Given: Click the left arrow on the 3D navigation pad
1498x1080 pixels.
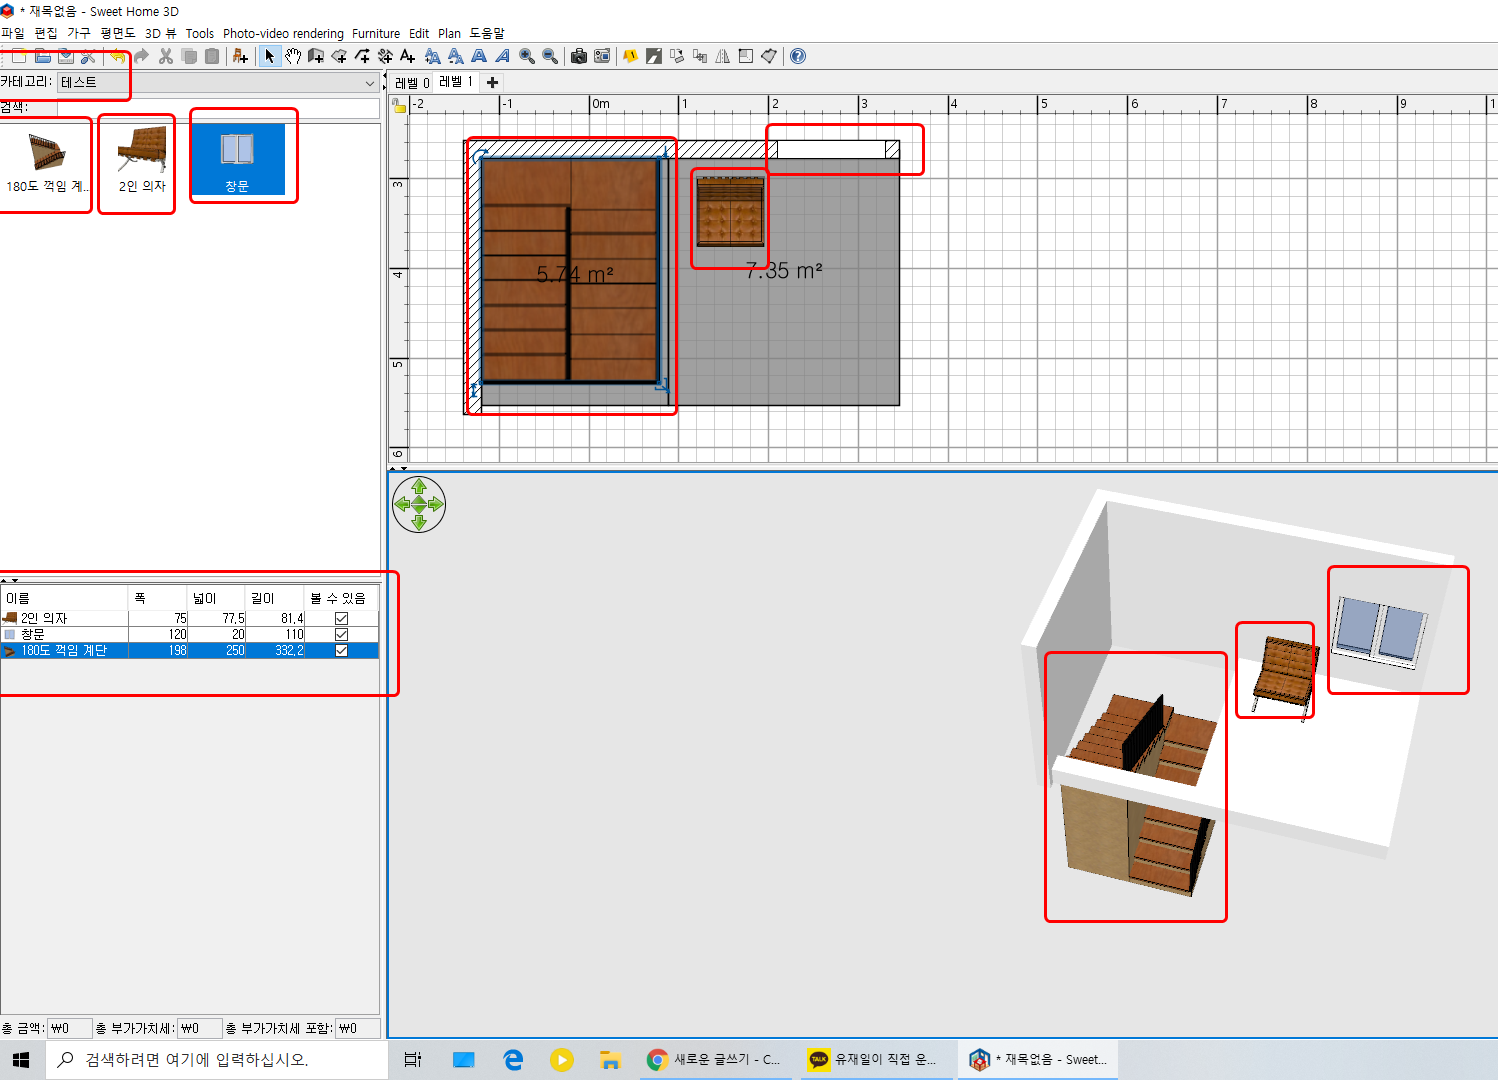Looking at the screenshot, I should 403,504.
